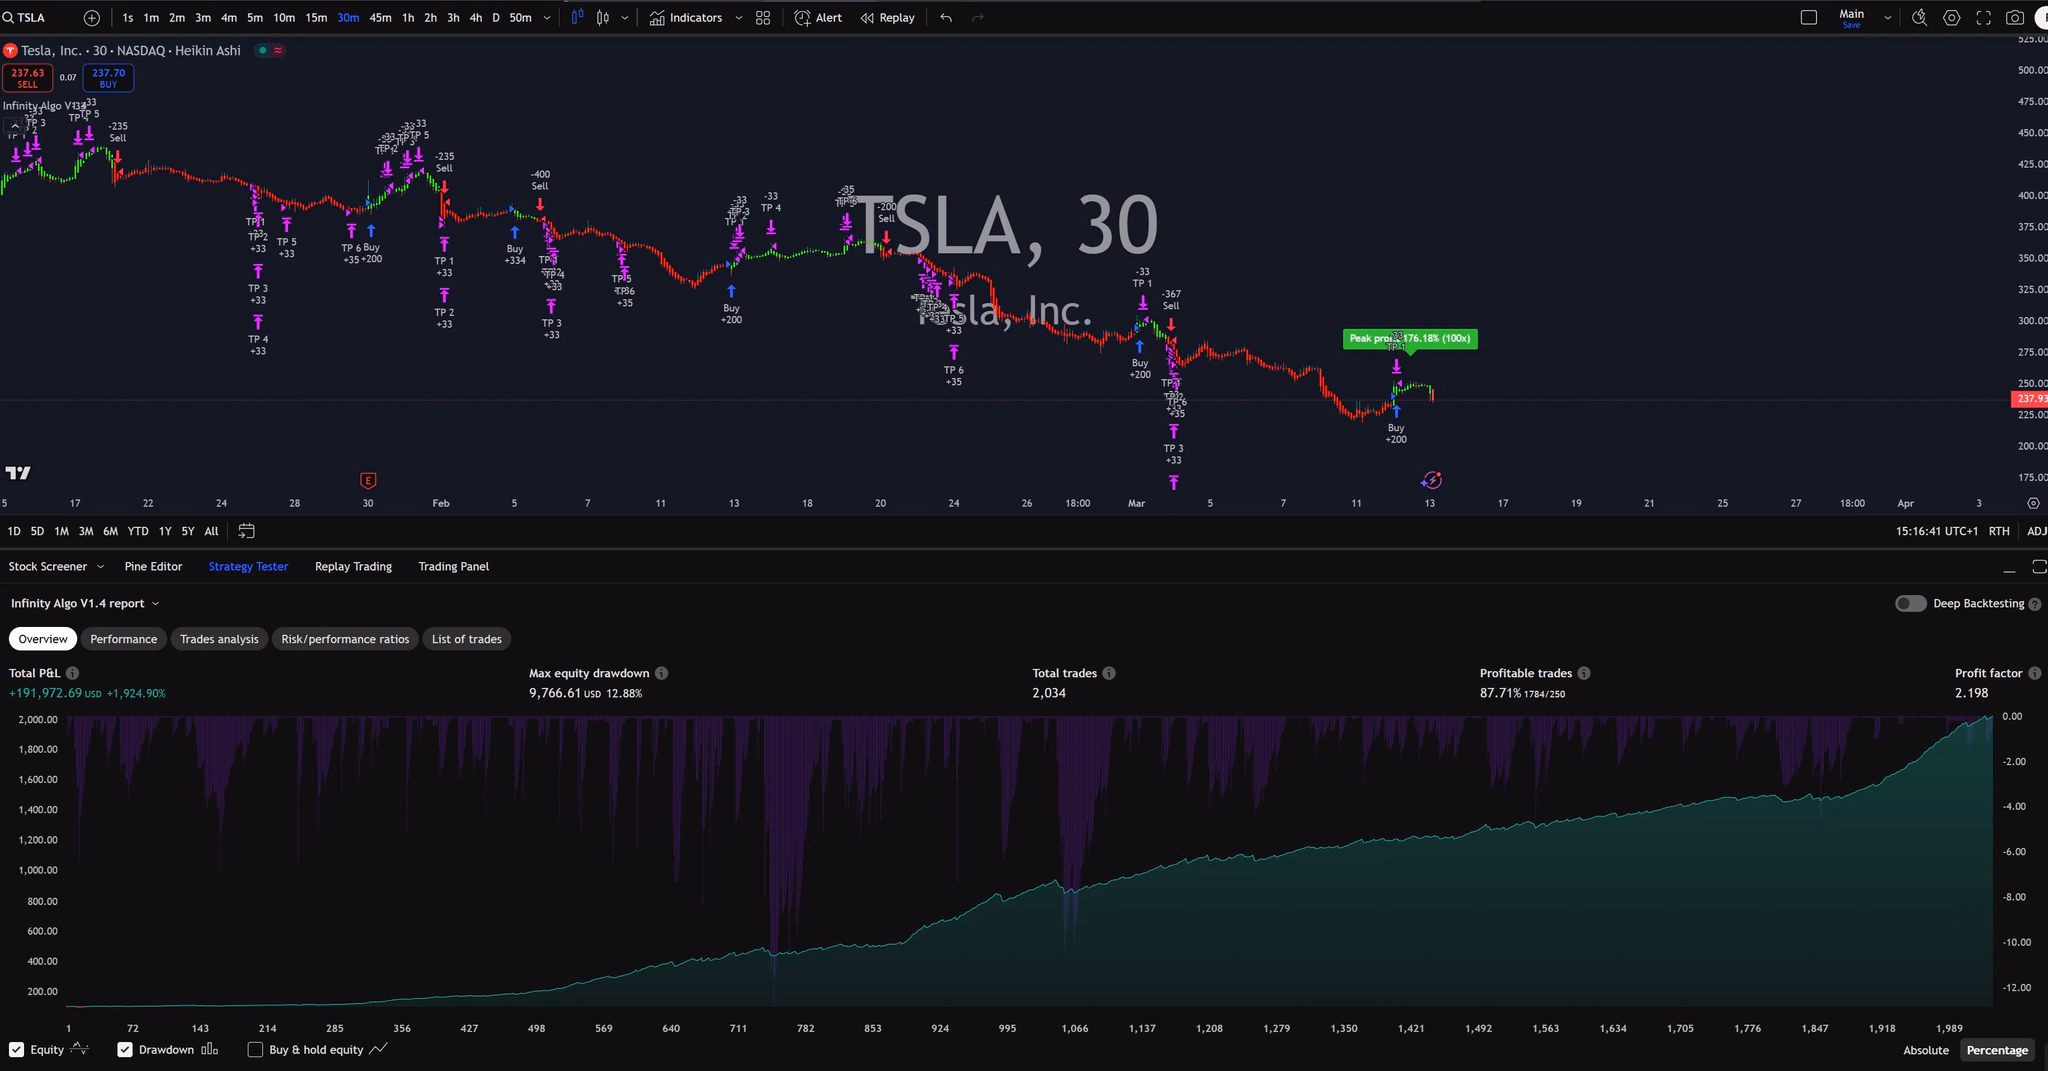The image size is (2048, 1071).
Task: Start bar Replay mode
Action: 887,18
